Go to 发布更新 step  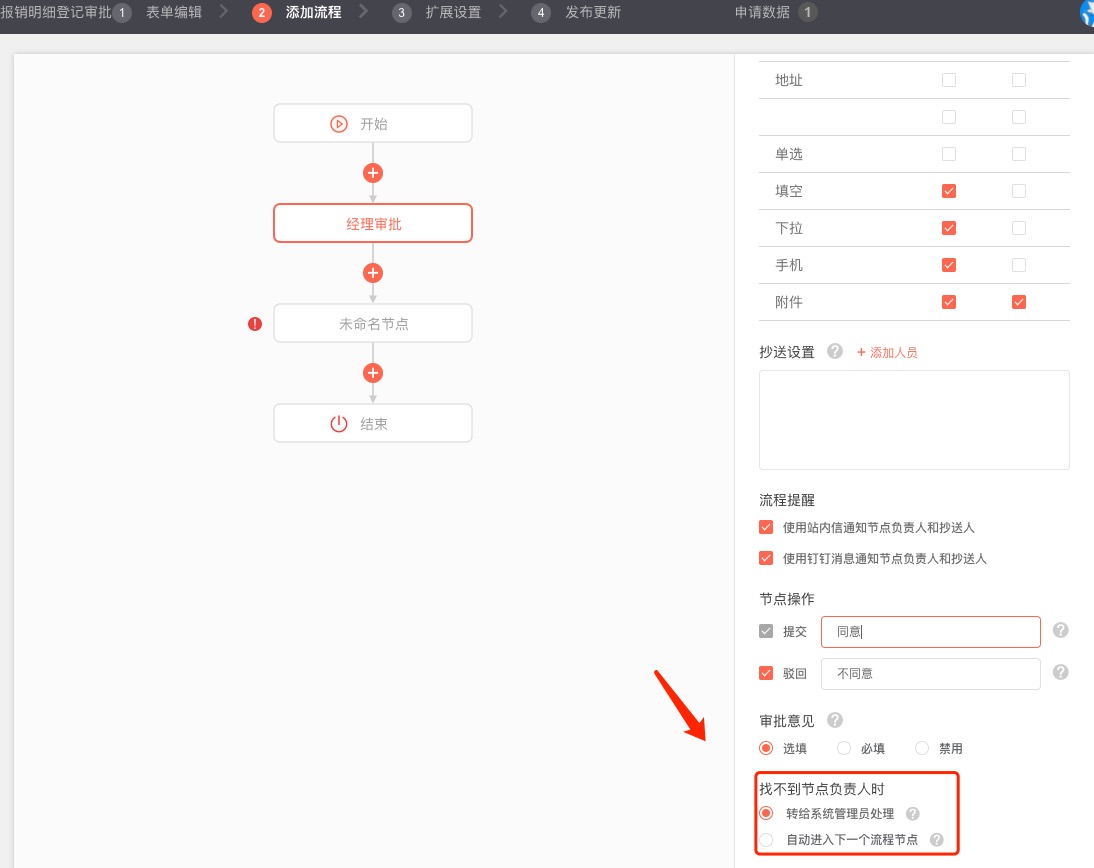(593, 13)
